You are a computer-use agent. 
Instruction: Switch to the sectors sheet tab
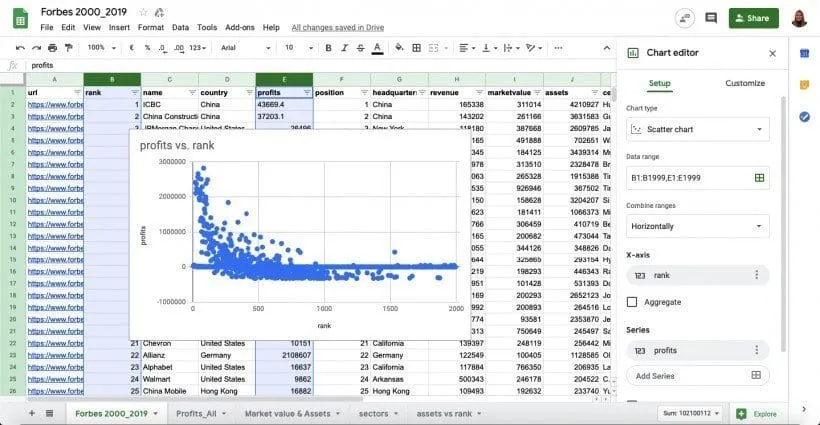[378, 413]
